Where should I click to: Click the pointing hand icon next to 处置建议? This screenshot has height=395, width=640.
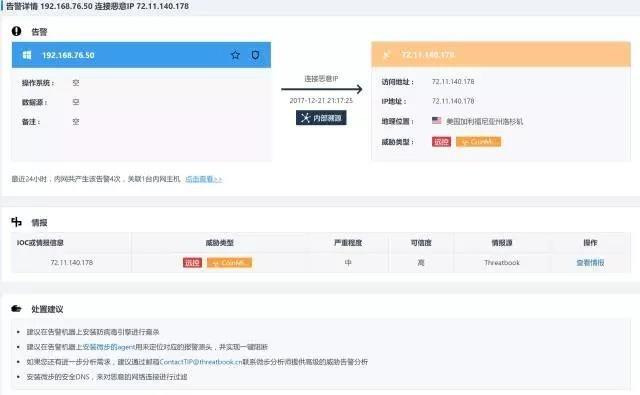pyautogui.click(x=16, y=309)
